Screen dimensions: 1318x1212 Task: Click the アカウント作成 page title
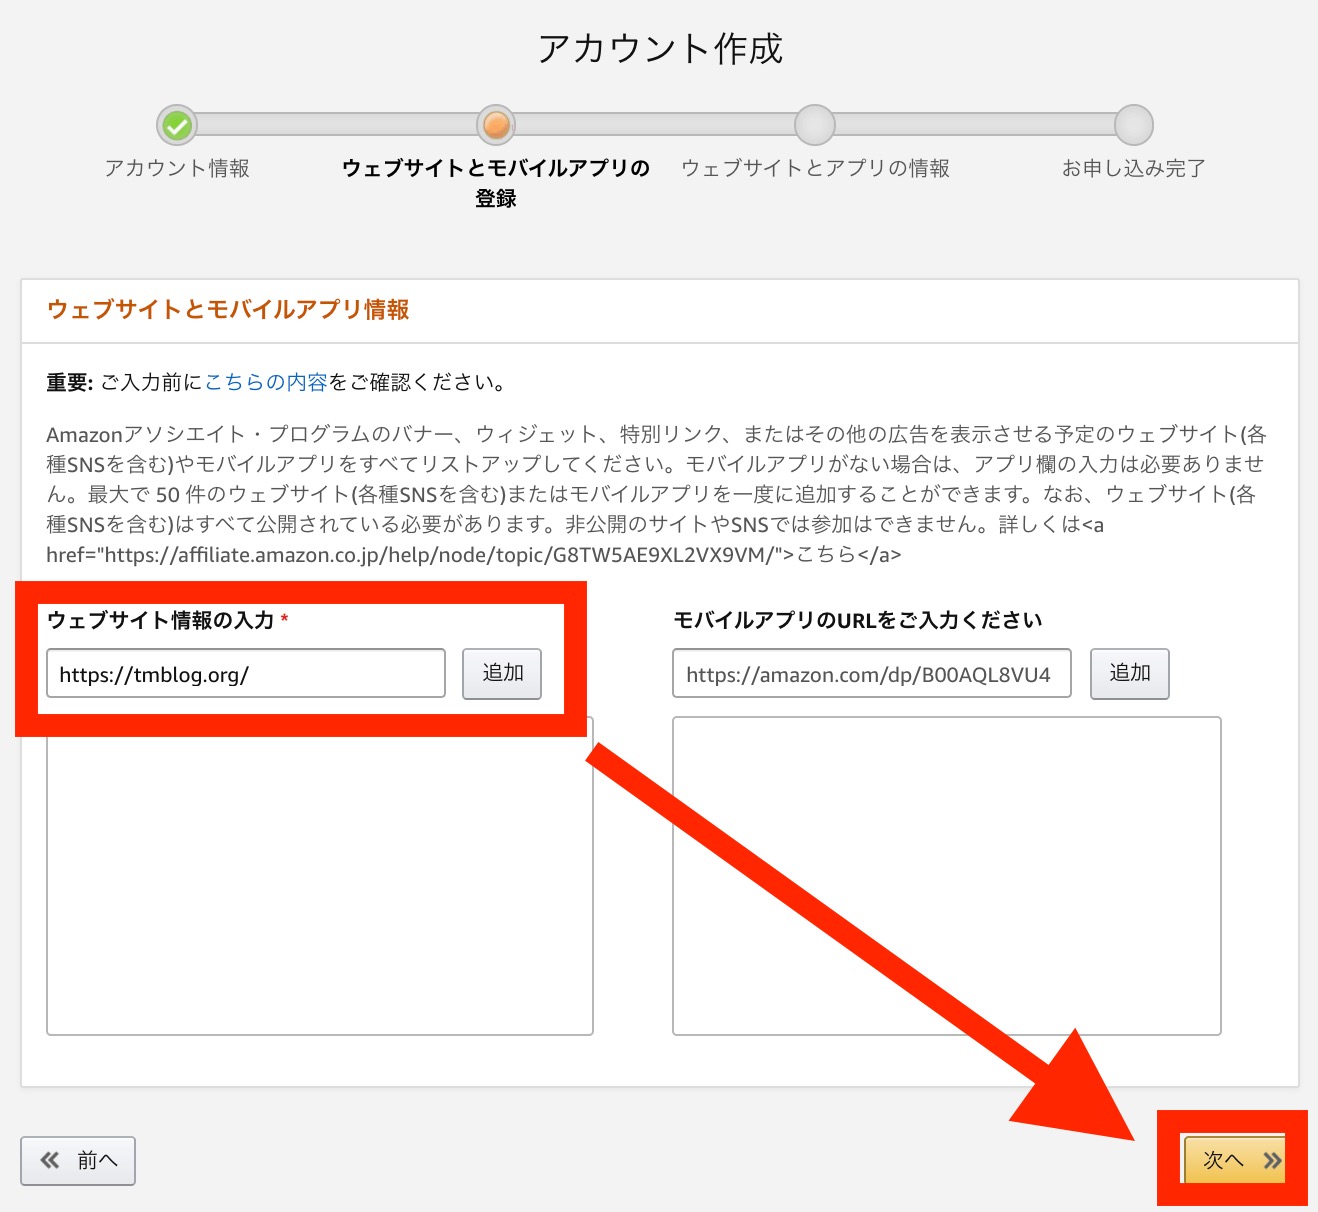tap(660, 48)
